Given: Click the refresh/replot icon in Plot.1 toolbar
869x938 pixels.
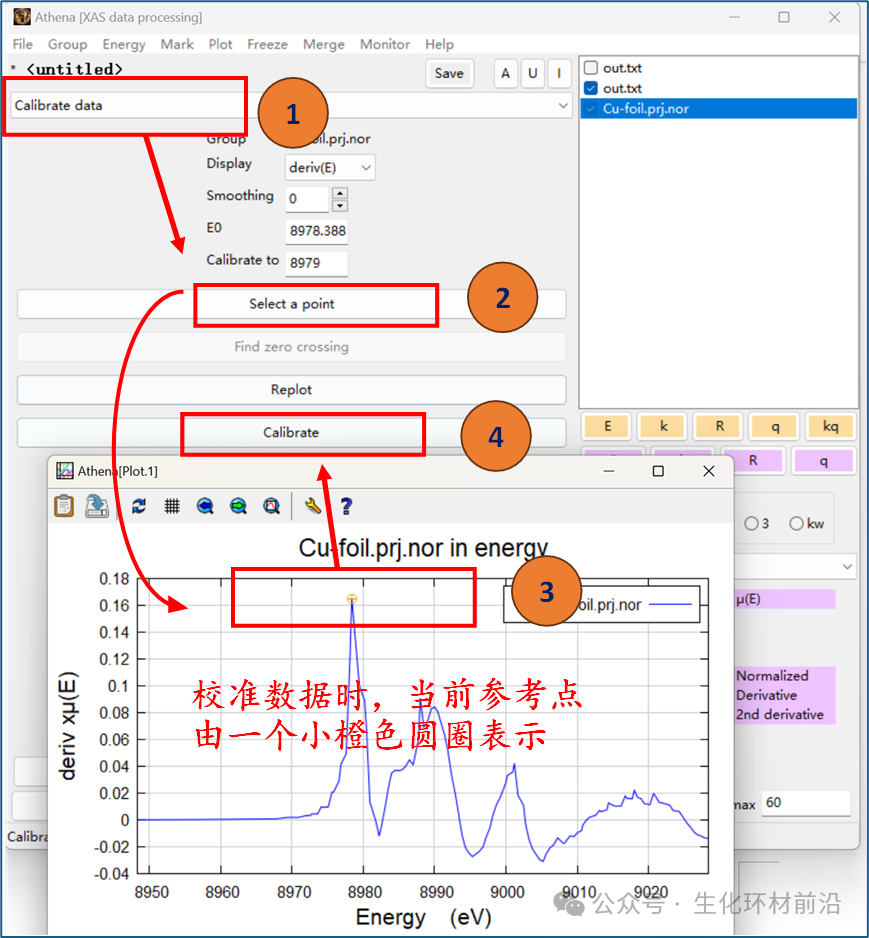Looking at the screenshot, I should tap(139, 506).
